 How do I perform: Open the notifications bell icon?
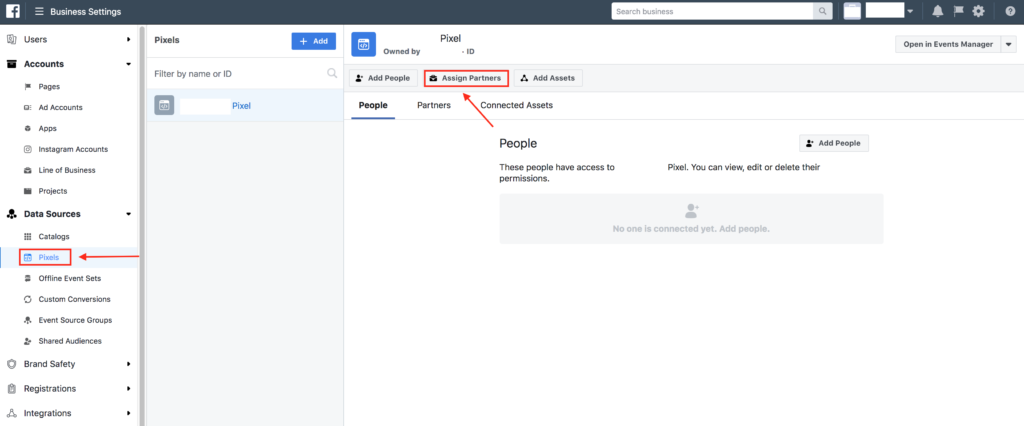click(937, 11)
